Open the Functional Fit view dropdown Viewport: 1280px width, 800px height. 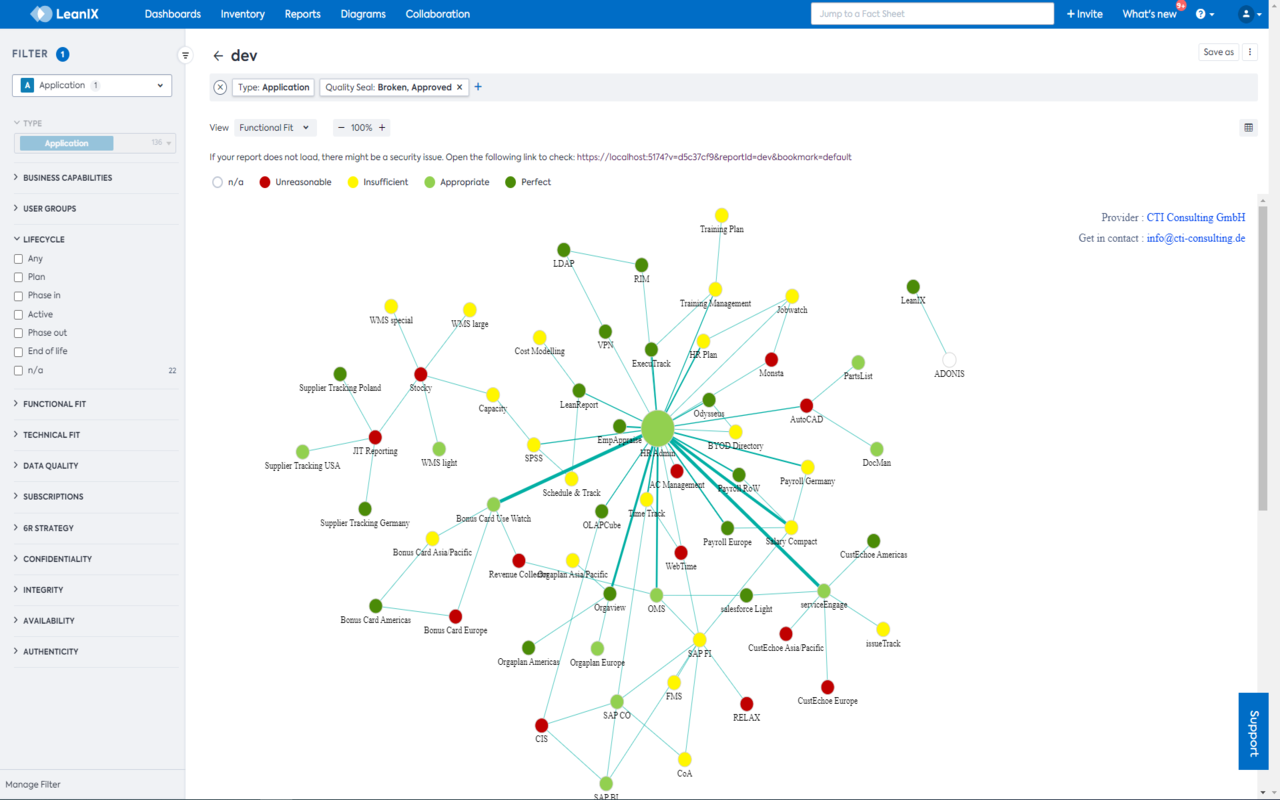pyautogui.click(x=275, y=128)
